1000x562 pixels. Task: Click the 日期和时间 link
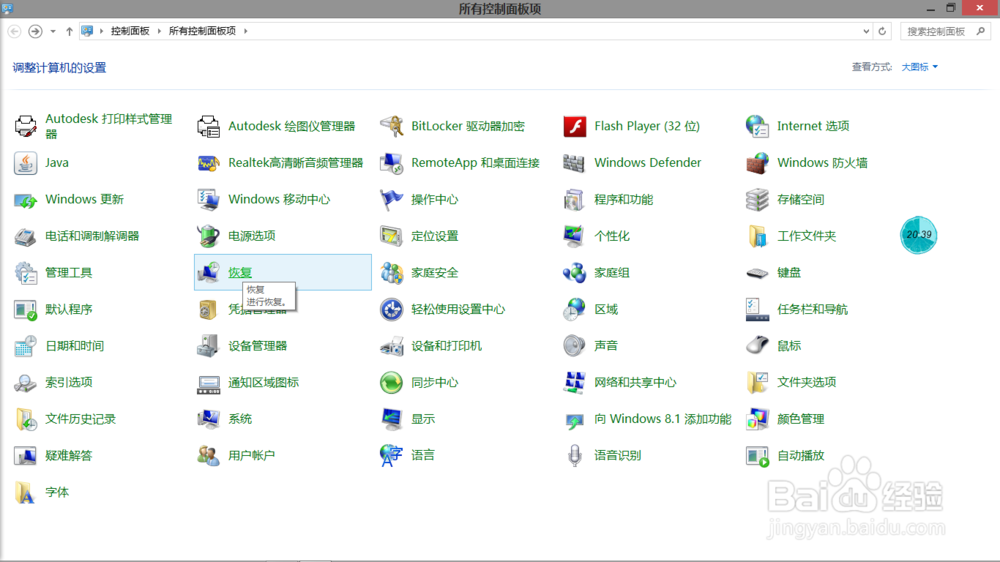[75, 346]
